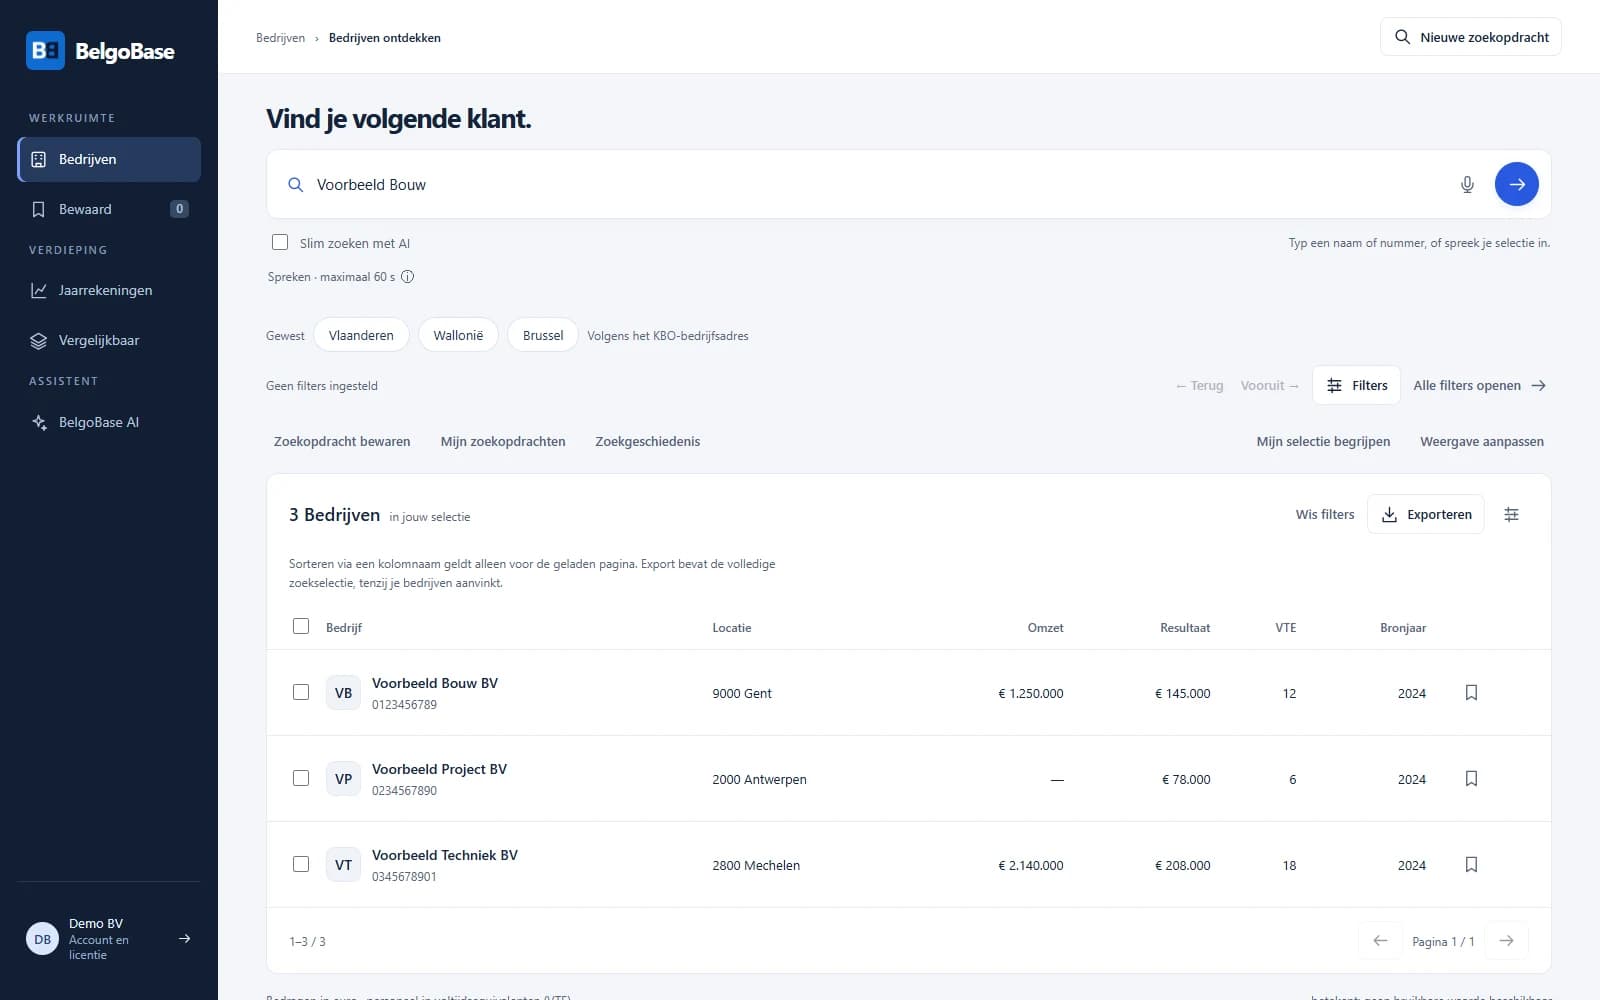Sort by the Omzet column header

point(1045,628)
